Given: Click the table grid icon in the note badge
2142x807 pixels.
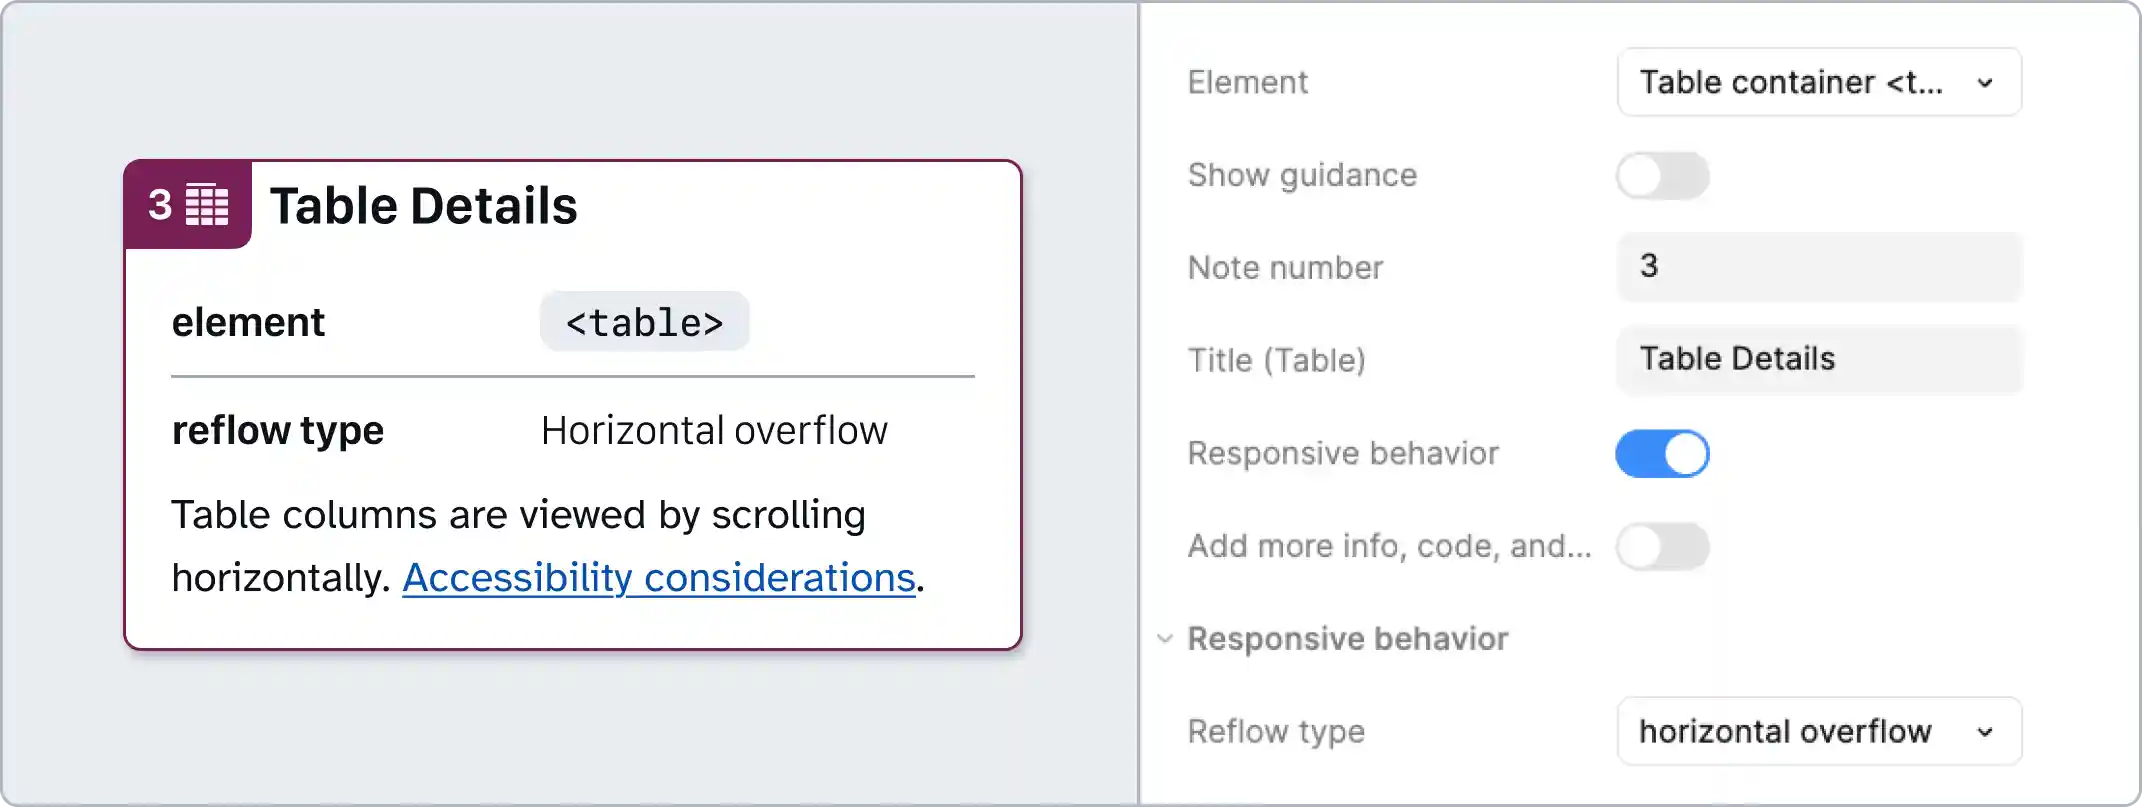Looking at the screenshot, I should 205,205.
